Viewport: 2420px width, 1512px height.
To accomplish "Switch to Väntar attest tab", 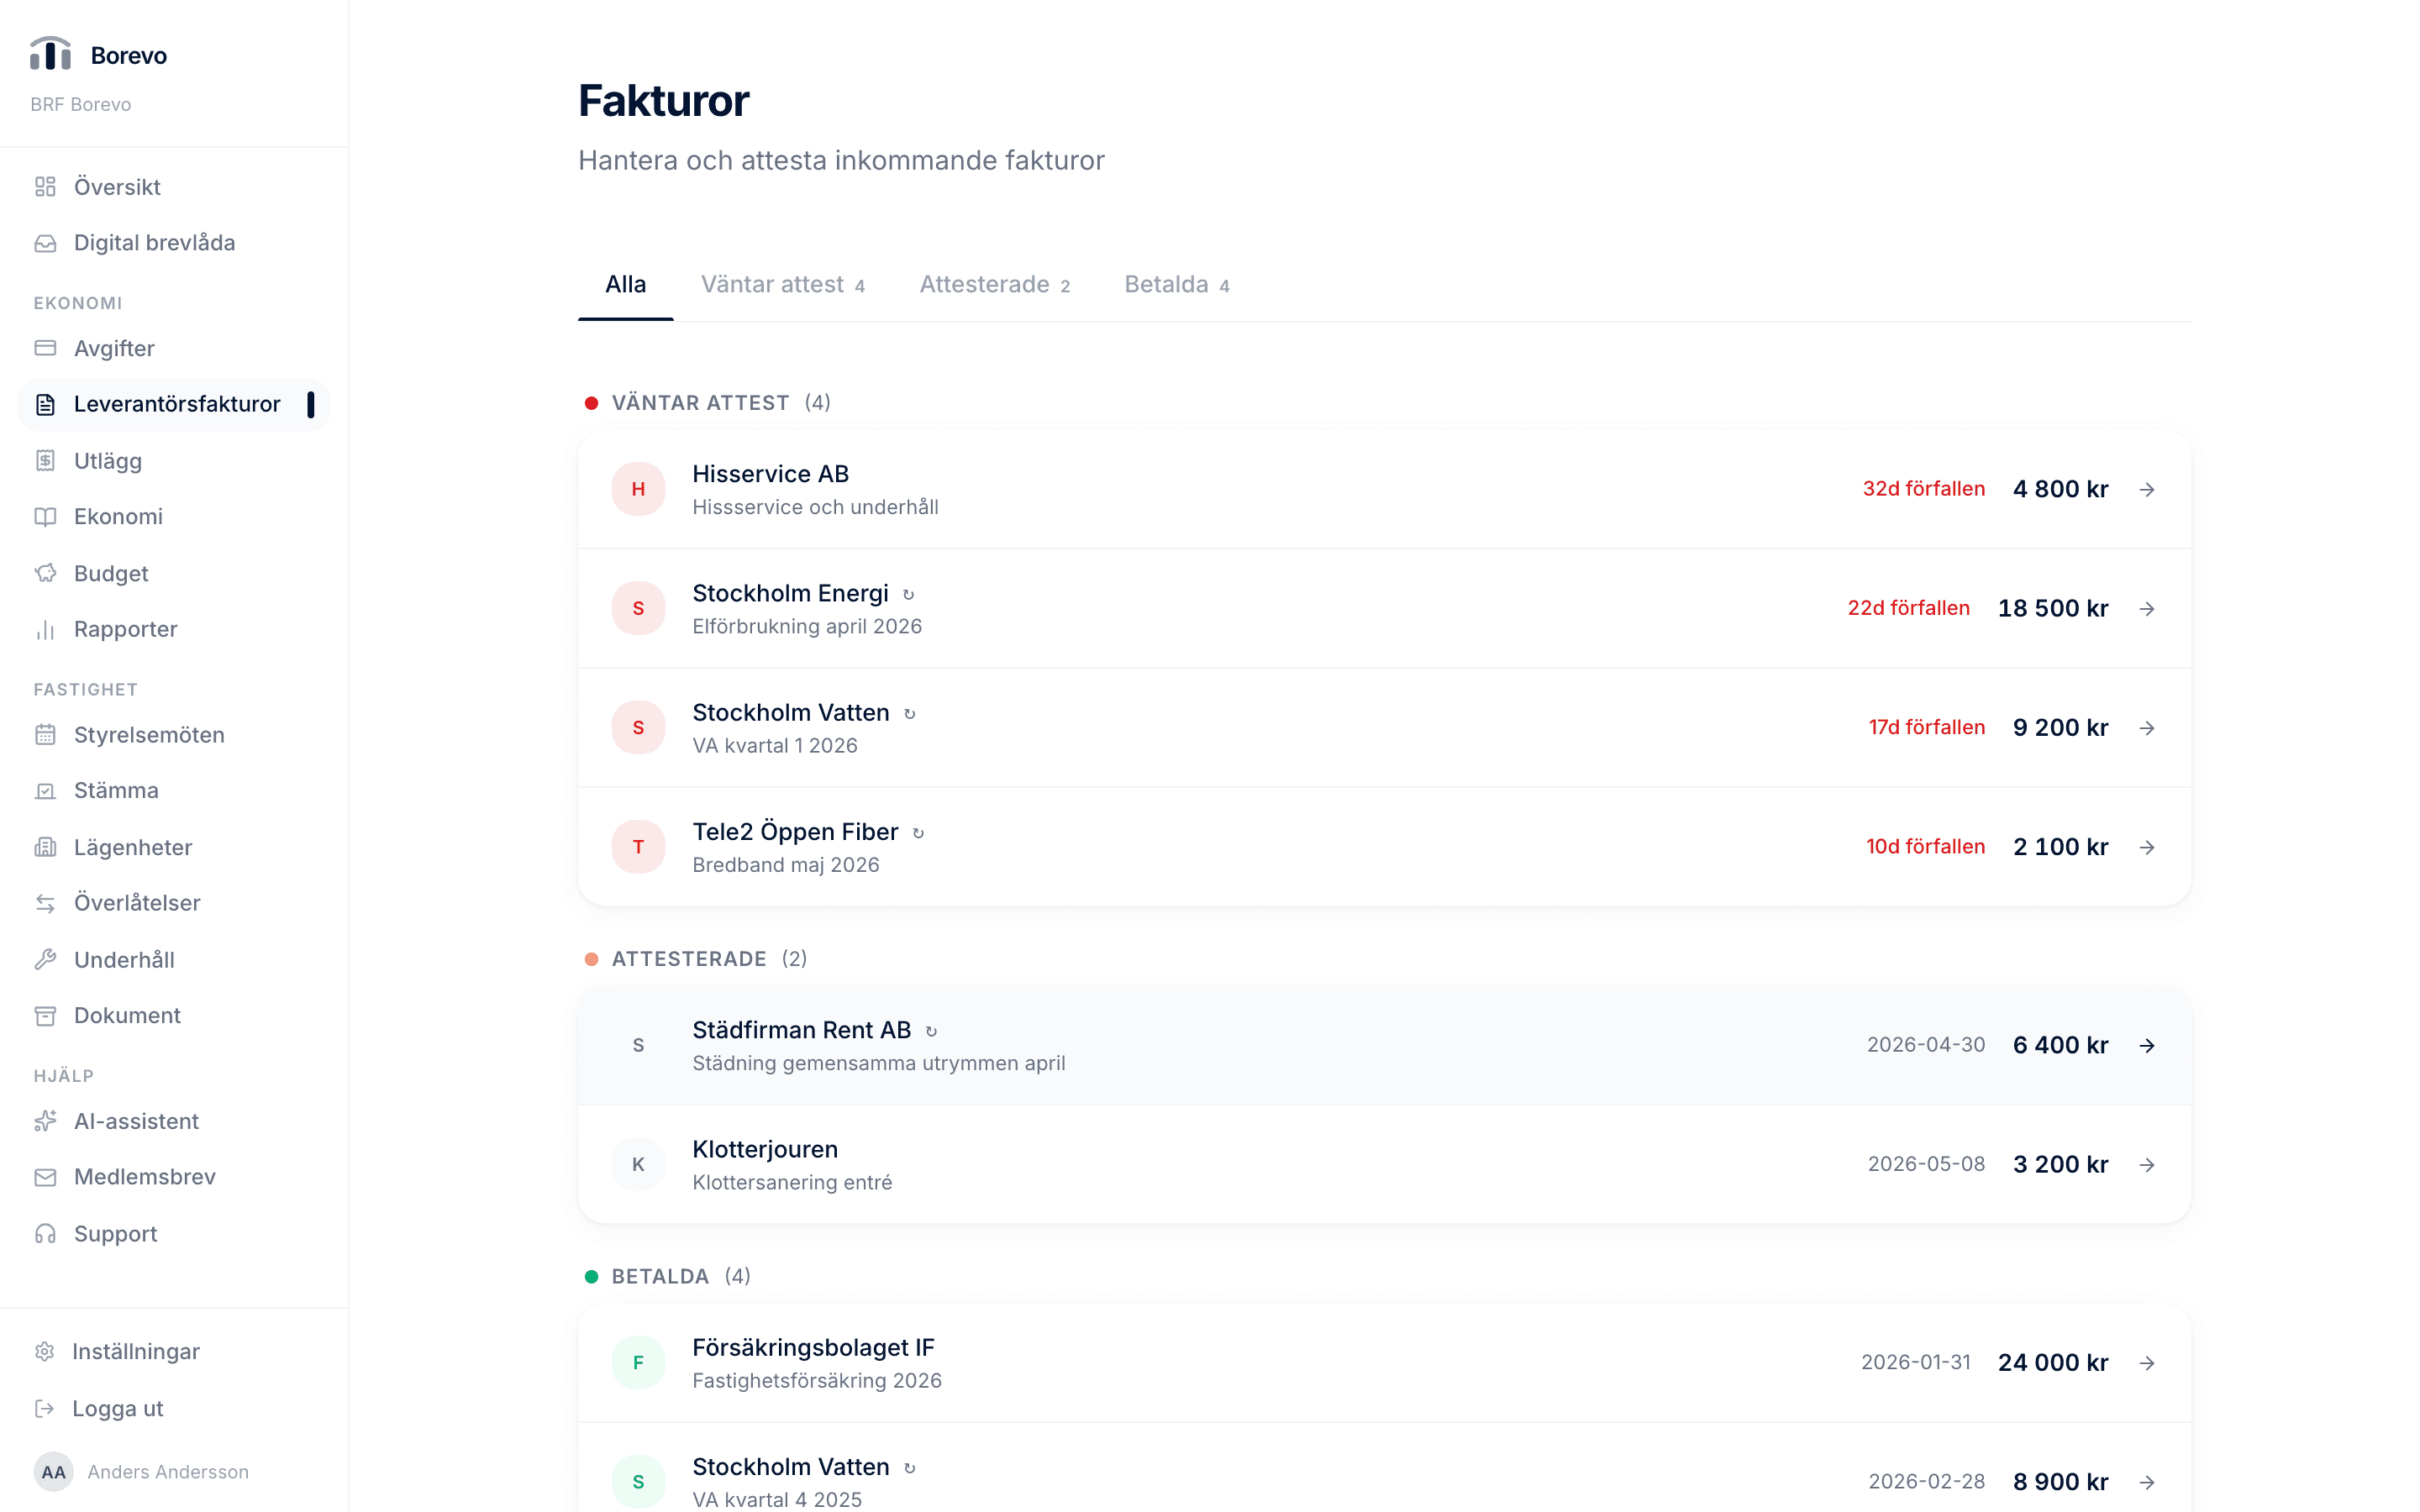I will tap(783, 285).
